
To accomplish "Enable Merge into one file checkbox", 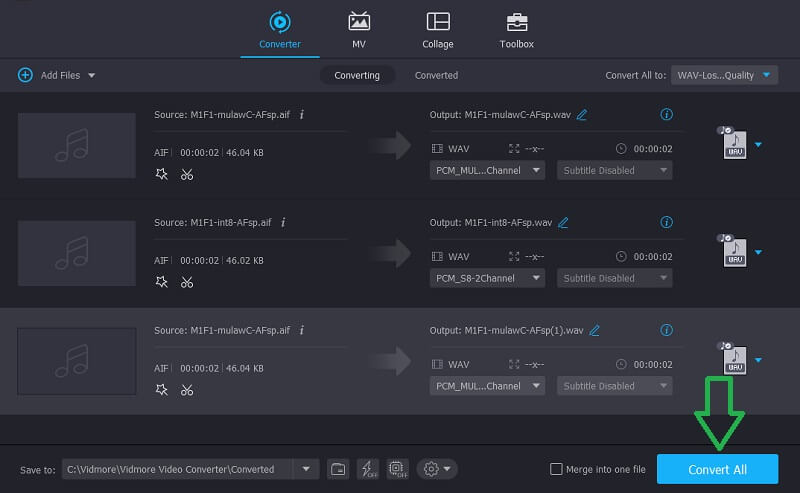I will pos(556,469).
